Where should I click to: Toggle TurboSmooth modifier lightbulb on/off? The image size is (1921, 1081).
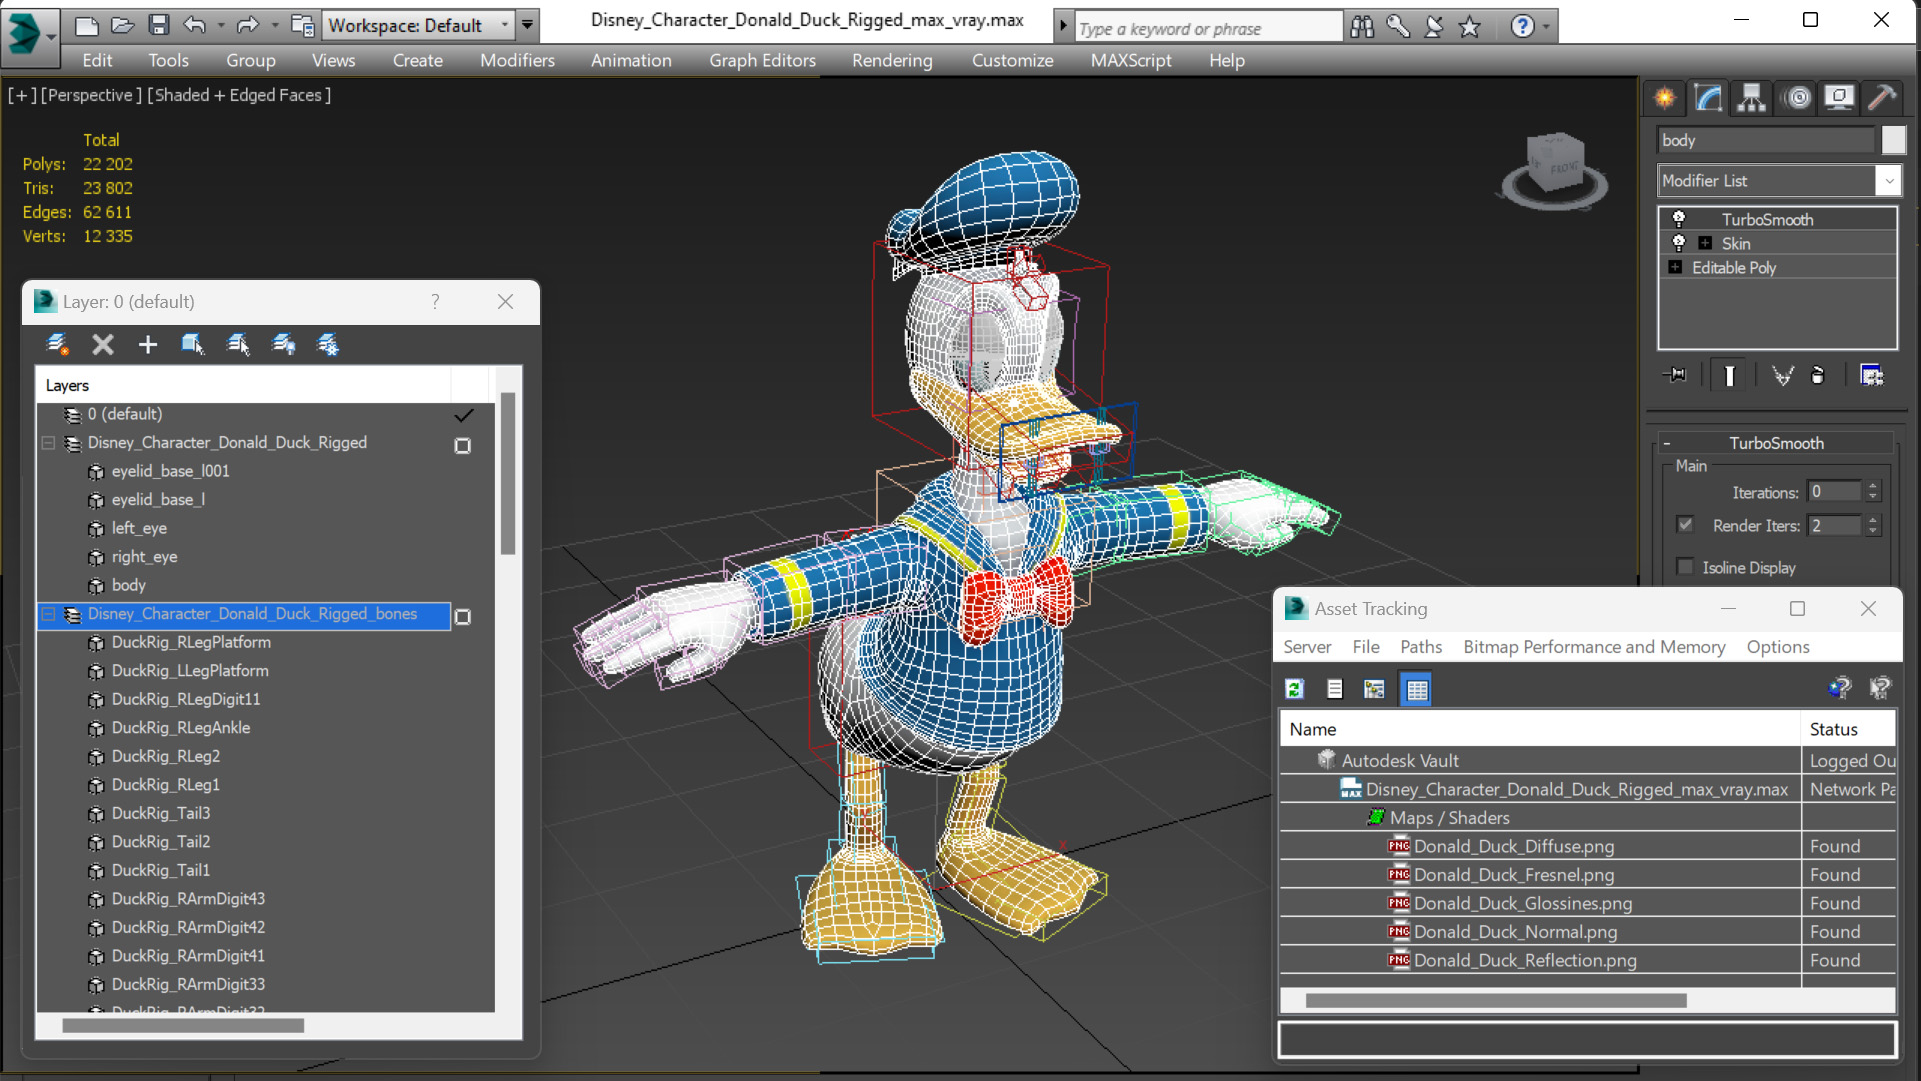coord(1679,219)
